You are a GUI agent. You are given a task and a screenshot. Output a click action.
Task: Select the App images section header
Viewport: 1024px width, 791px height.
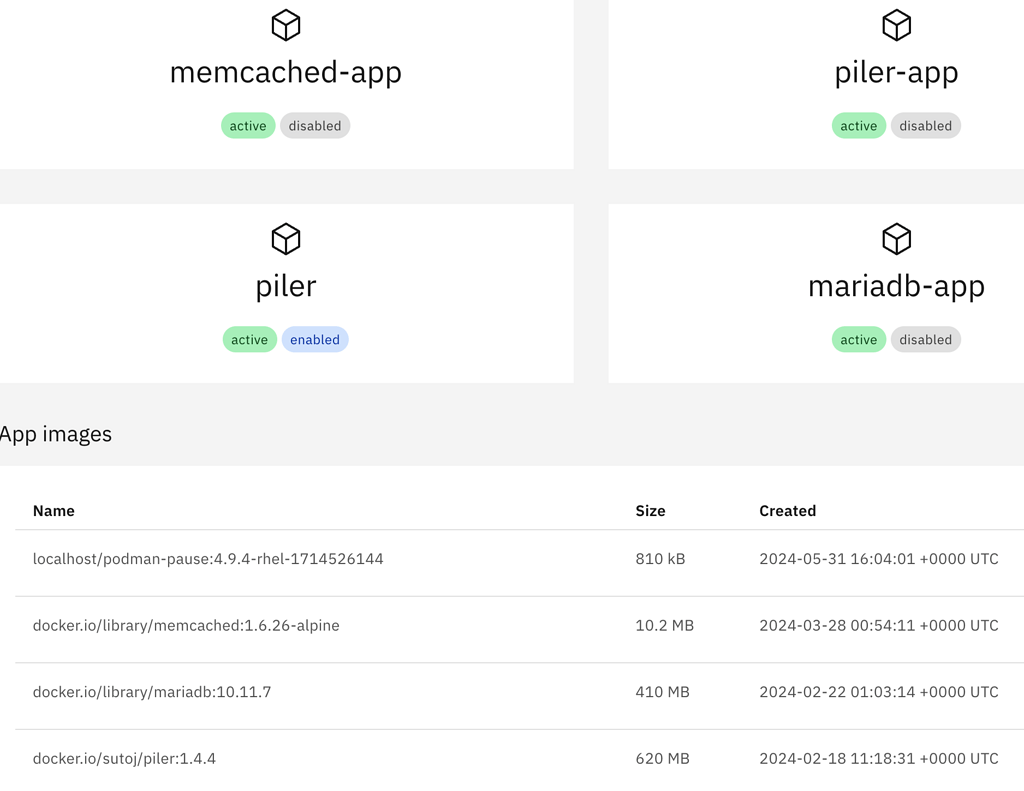[56, 434]
